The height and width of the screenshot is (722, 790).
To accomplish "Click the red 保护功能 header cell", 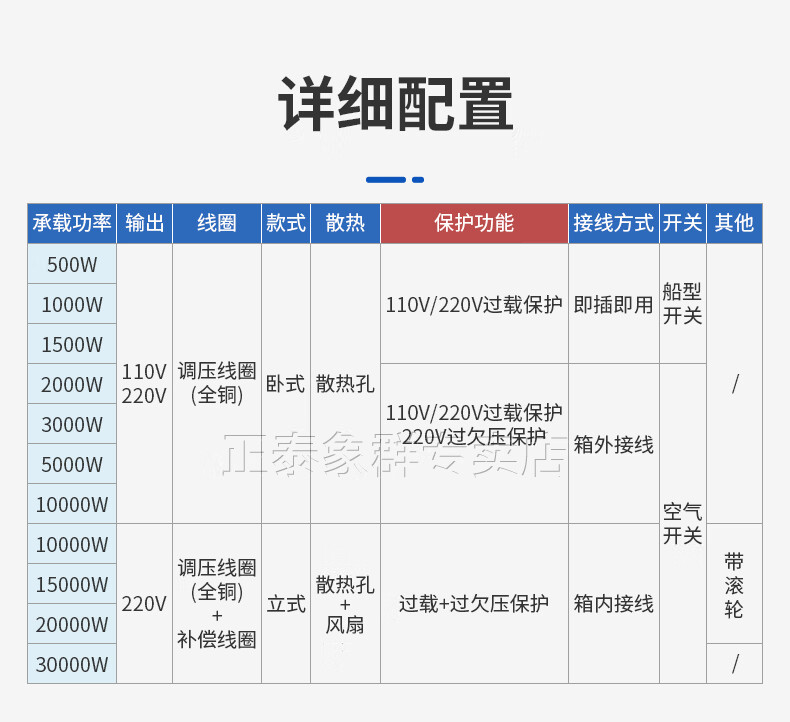I will tap(474, 223).
